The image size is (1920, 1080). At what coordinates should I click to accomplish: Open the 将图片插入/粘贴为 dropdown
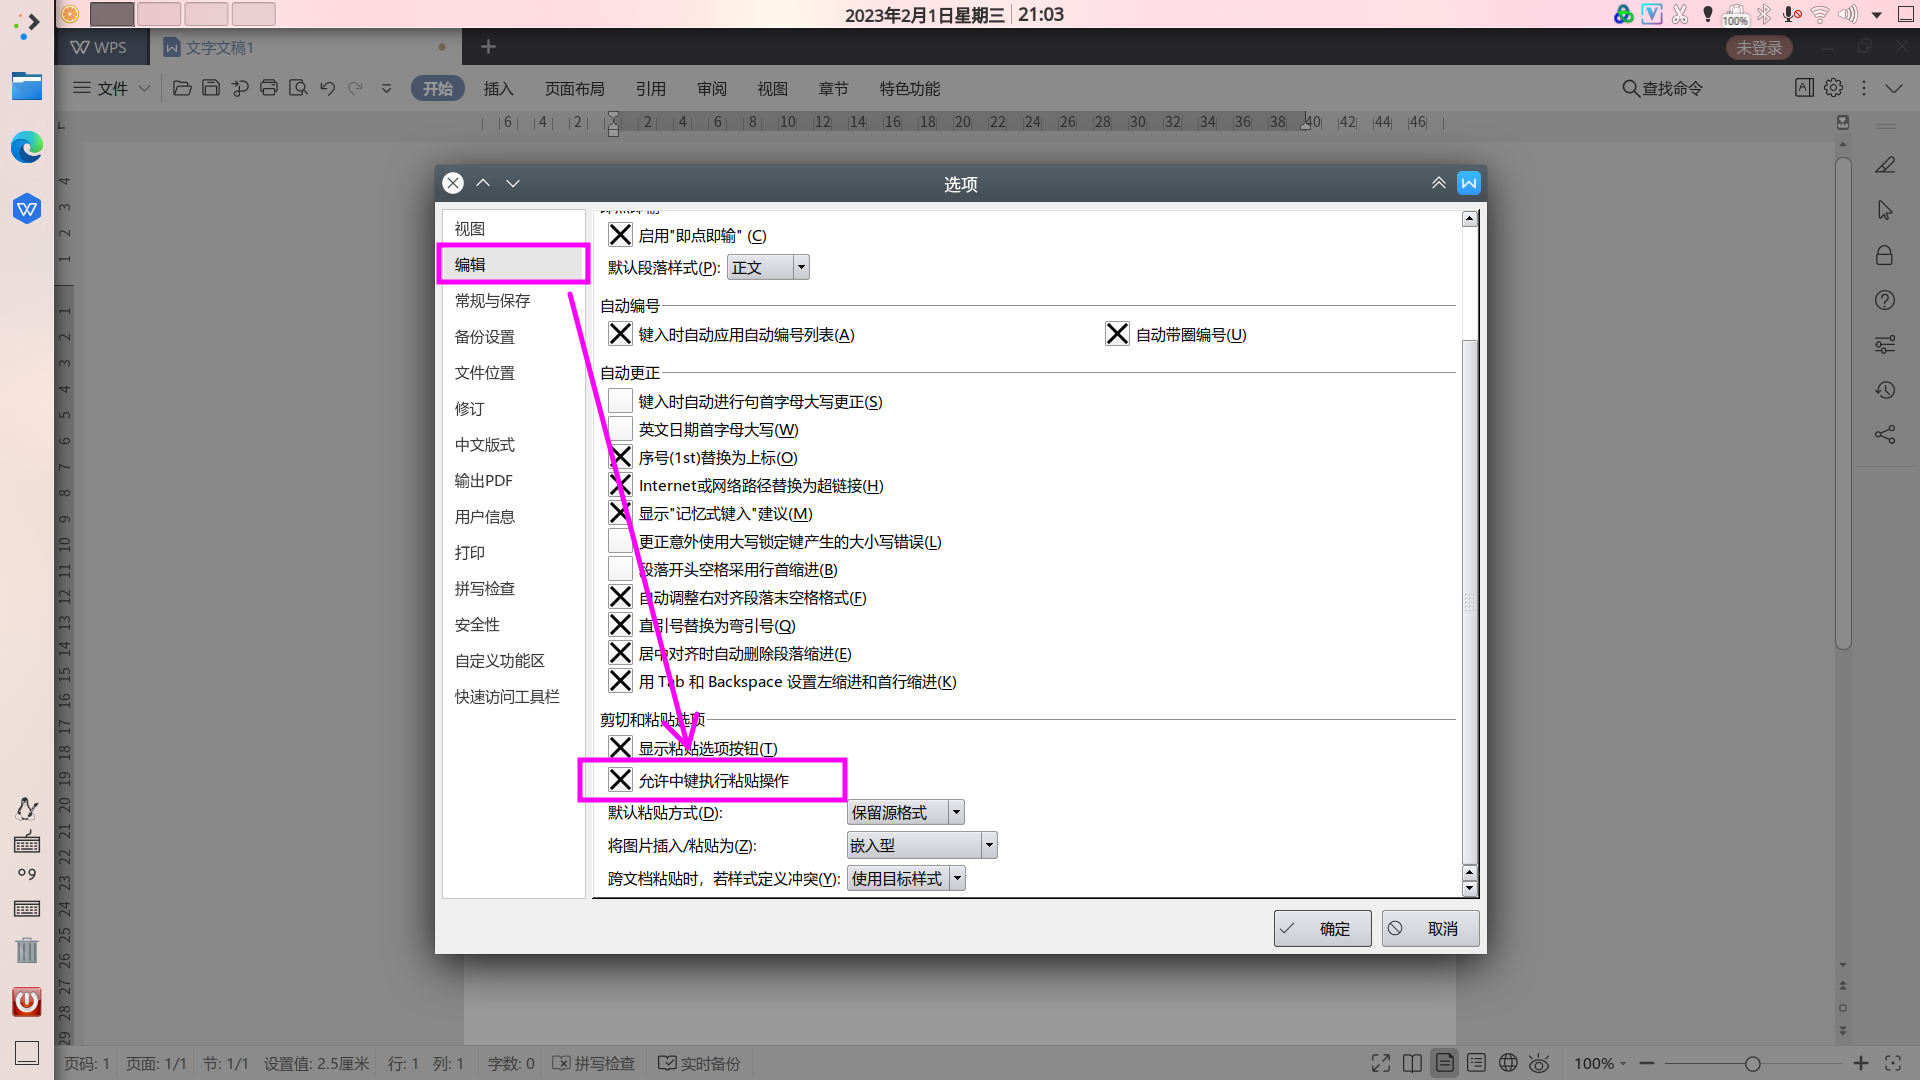989,845
